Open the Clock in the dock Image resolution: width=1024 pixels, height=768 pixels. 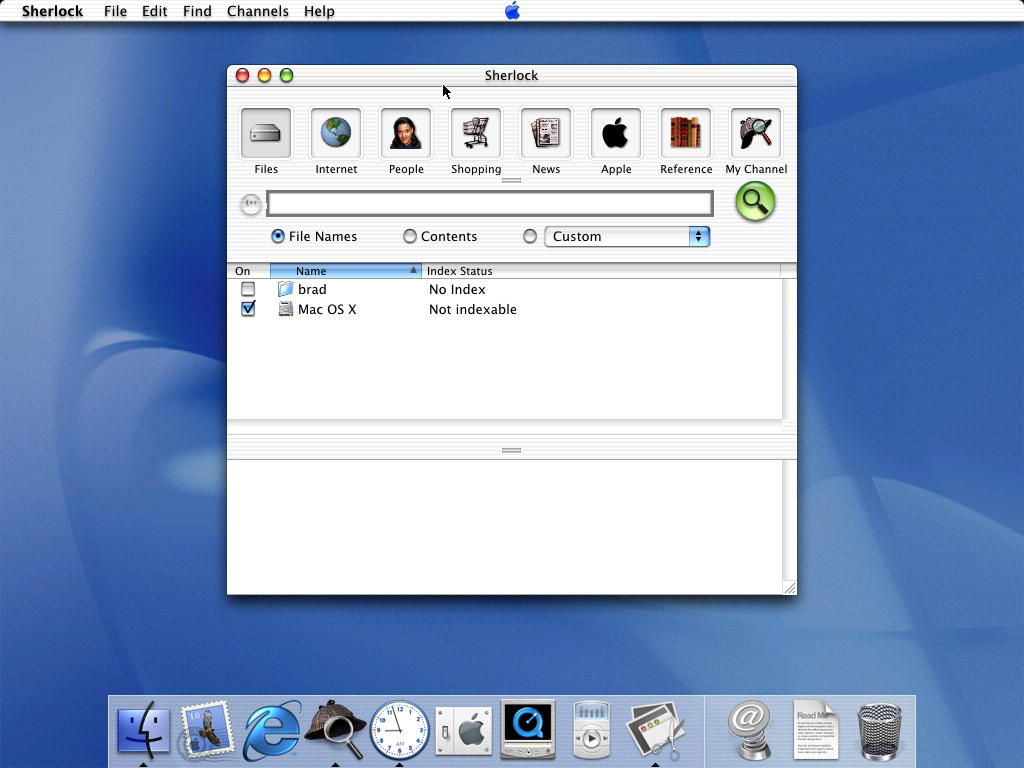pyautogui.click(x=399, y=730)
